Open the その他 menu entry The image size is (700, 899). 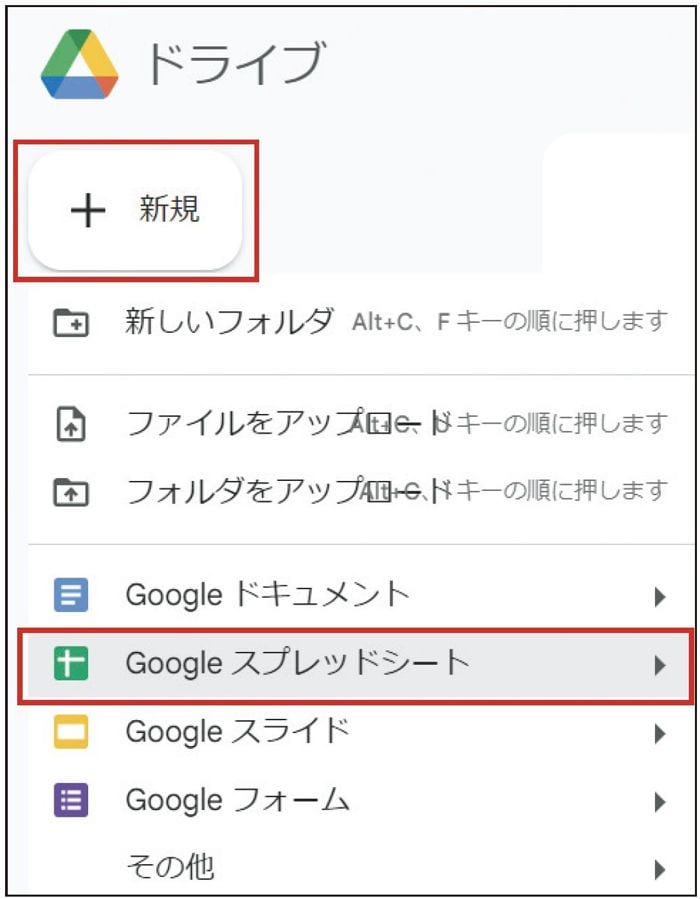[x=170, y=866]
